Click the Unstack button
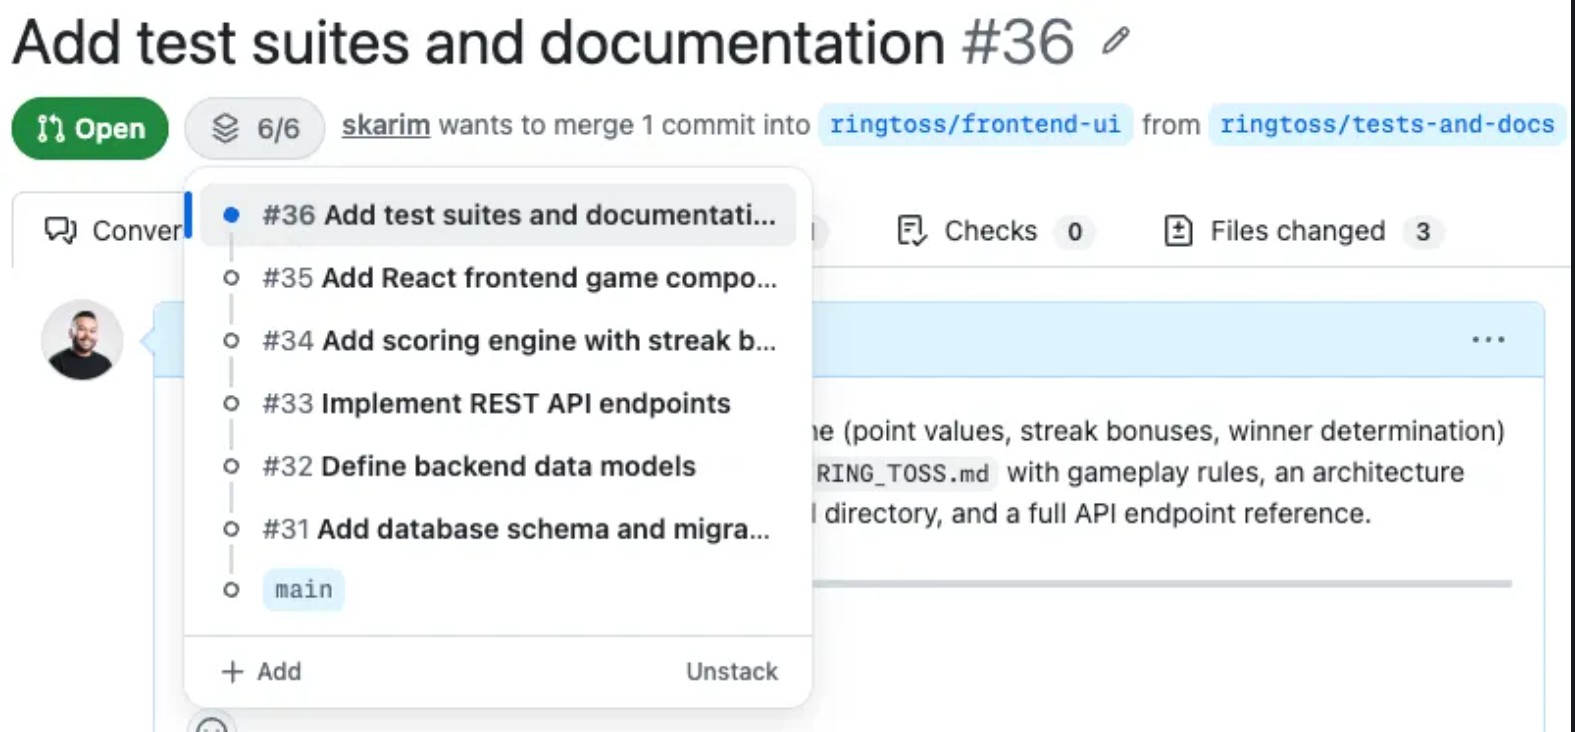The image size is (1575, 732). pos(731,672)
